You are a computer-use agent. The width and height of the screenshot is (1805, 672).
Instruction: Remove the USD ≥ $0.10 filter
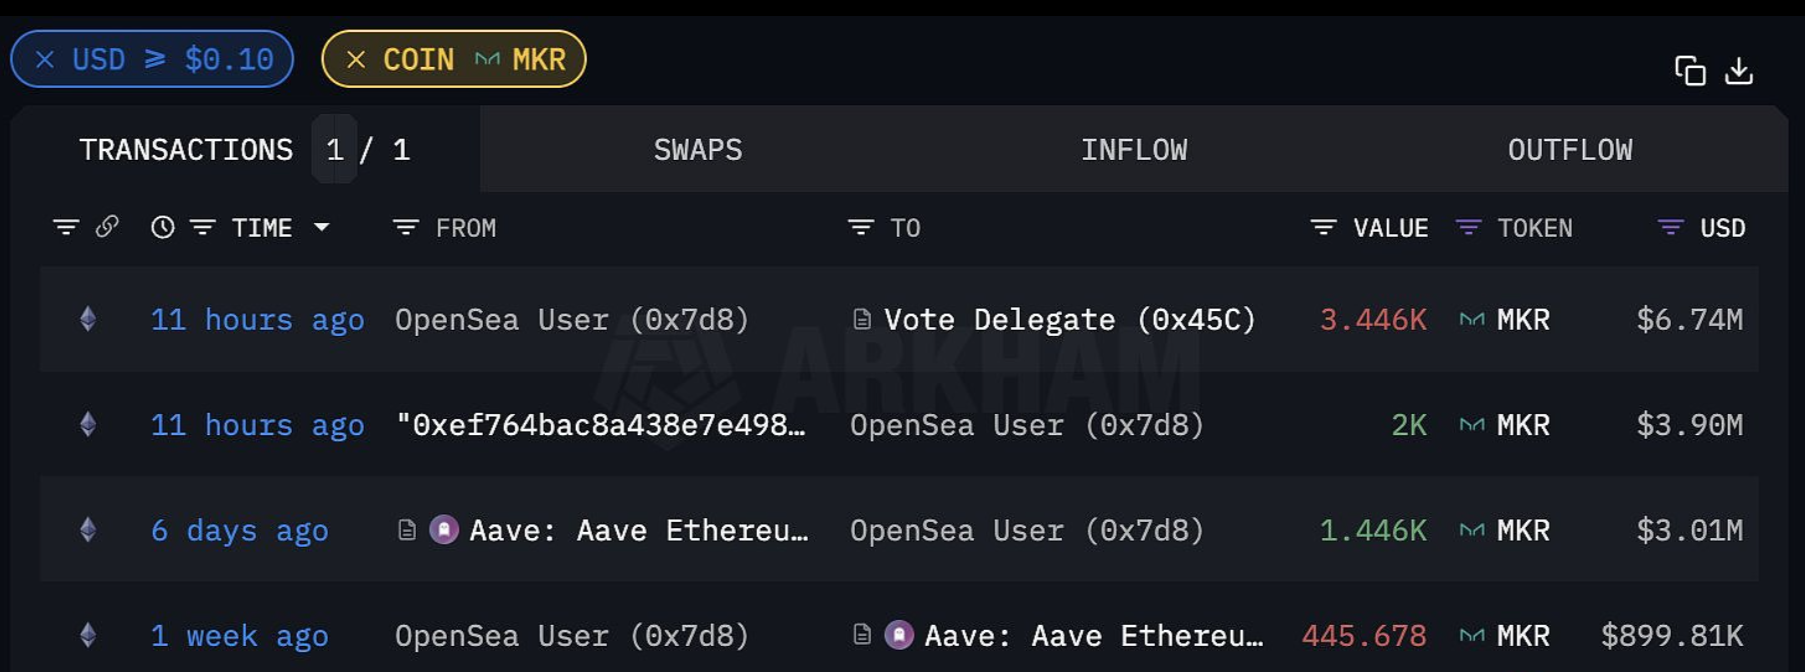point(45,59)
